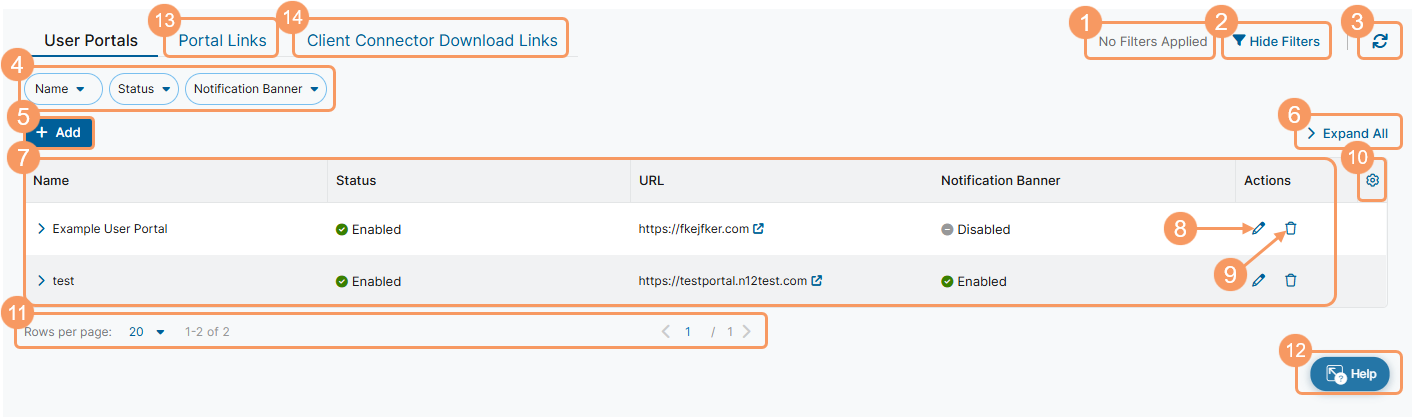1412x417 pixels.
Task: Open the Name filter dropdown
Action: [63, 89]
